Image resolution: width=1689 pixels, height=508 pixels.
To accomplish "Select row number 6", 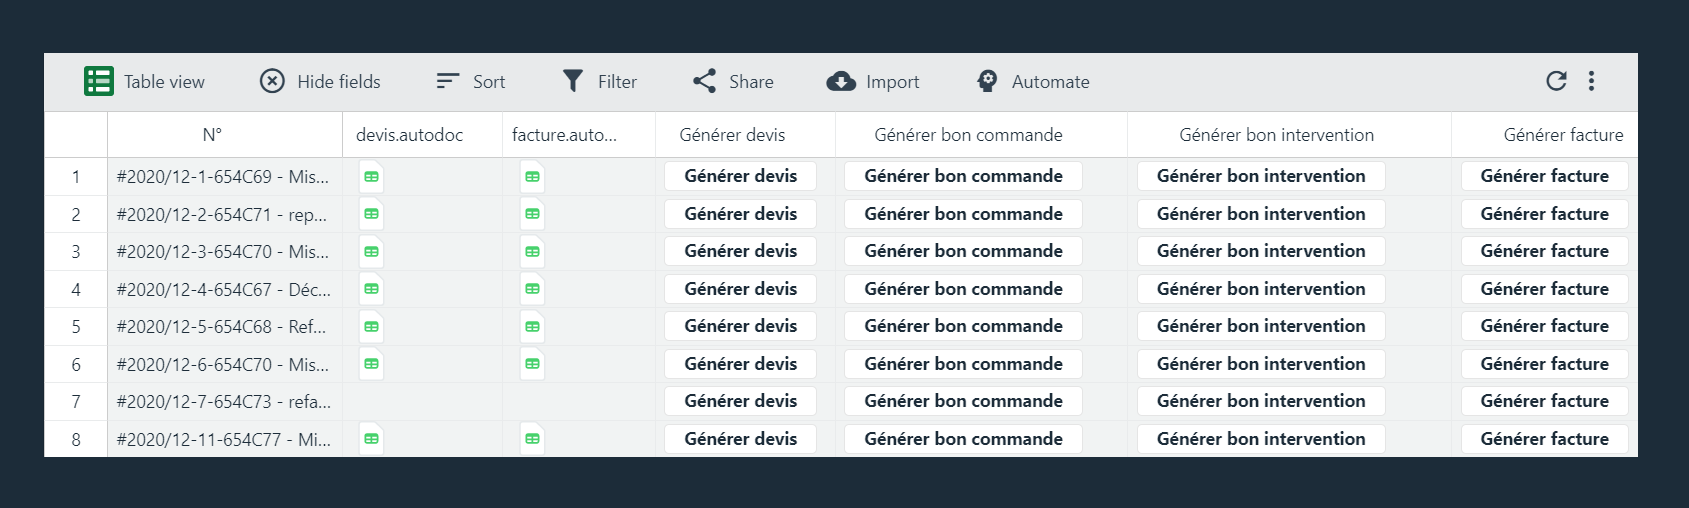I will (x=76, y=364).
